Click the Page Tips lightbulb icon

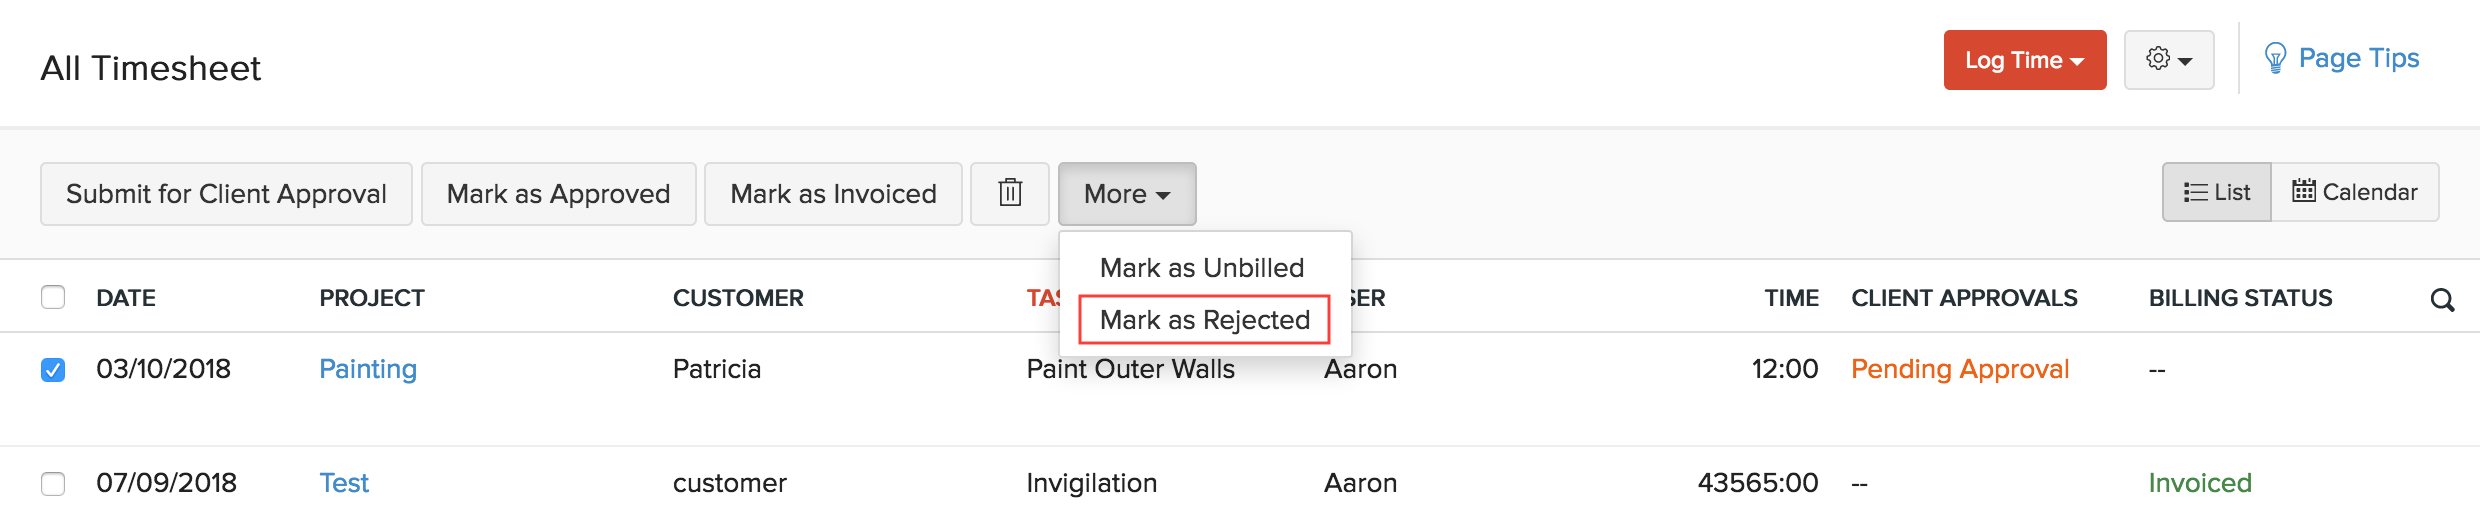[2275, 59]
